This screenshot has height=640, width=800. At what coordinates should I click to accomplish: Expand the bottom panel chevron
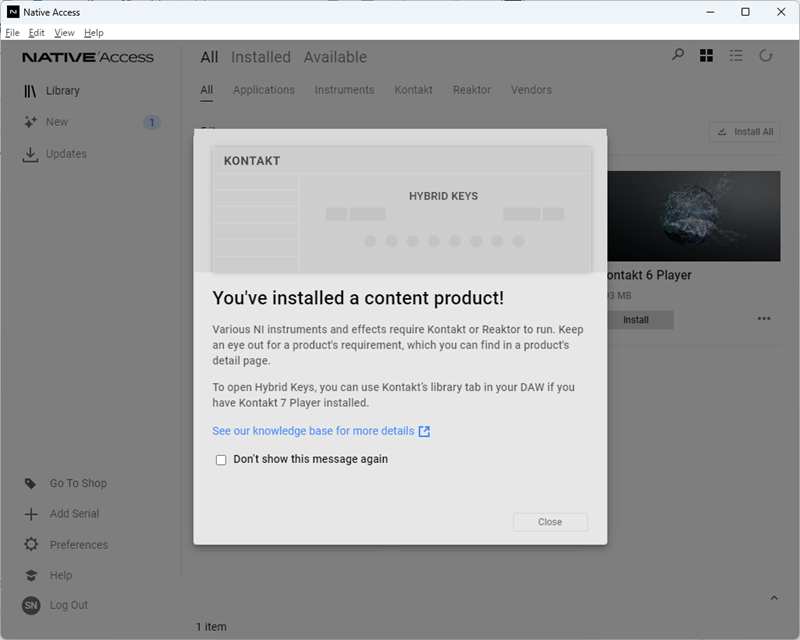click(x=774, y=598)
